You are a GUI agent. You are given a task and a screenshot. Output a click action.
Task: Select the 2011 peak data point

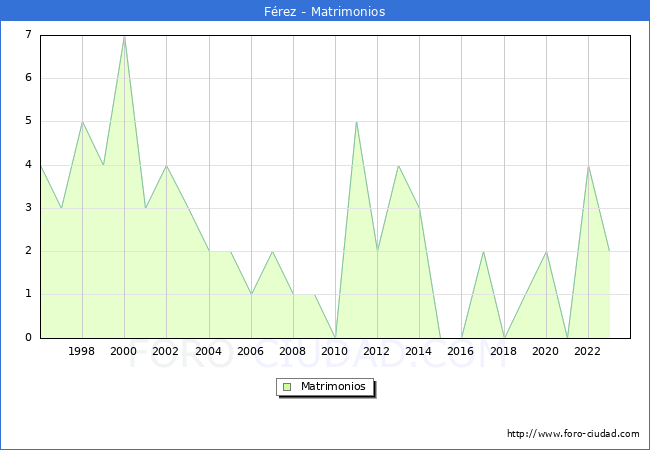pyautogui.click(x=356, y=122)
